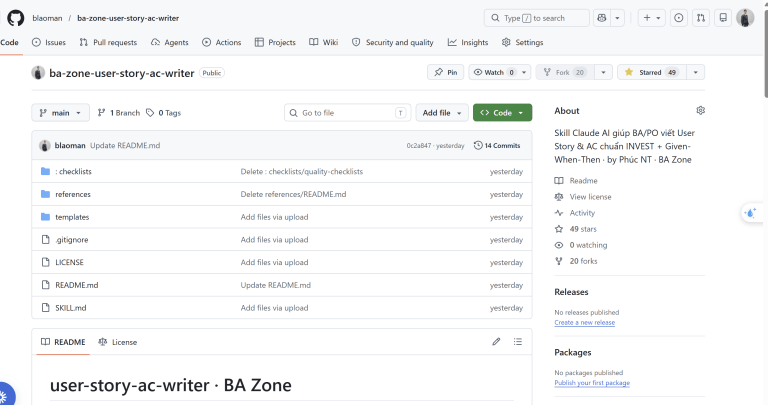Click commit message 'Delete references/README.md'
The height and width of the screenshot is (405, 768).
pyautogui.click(x=293, y=194)
